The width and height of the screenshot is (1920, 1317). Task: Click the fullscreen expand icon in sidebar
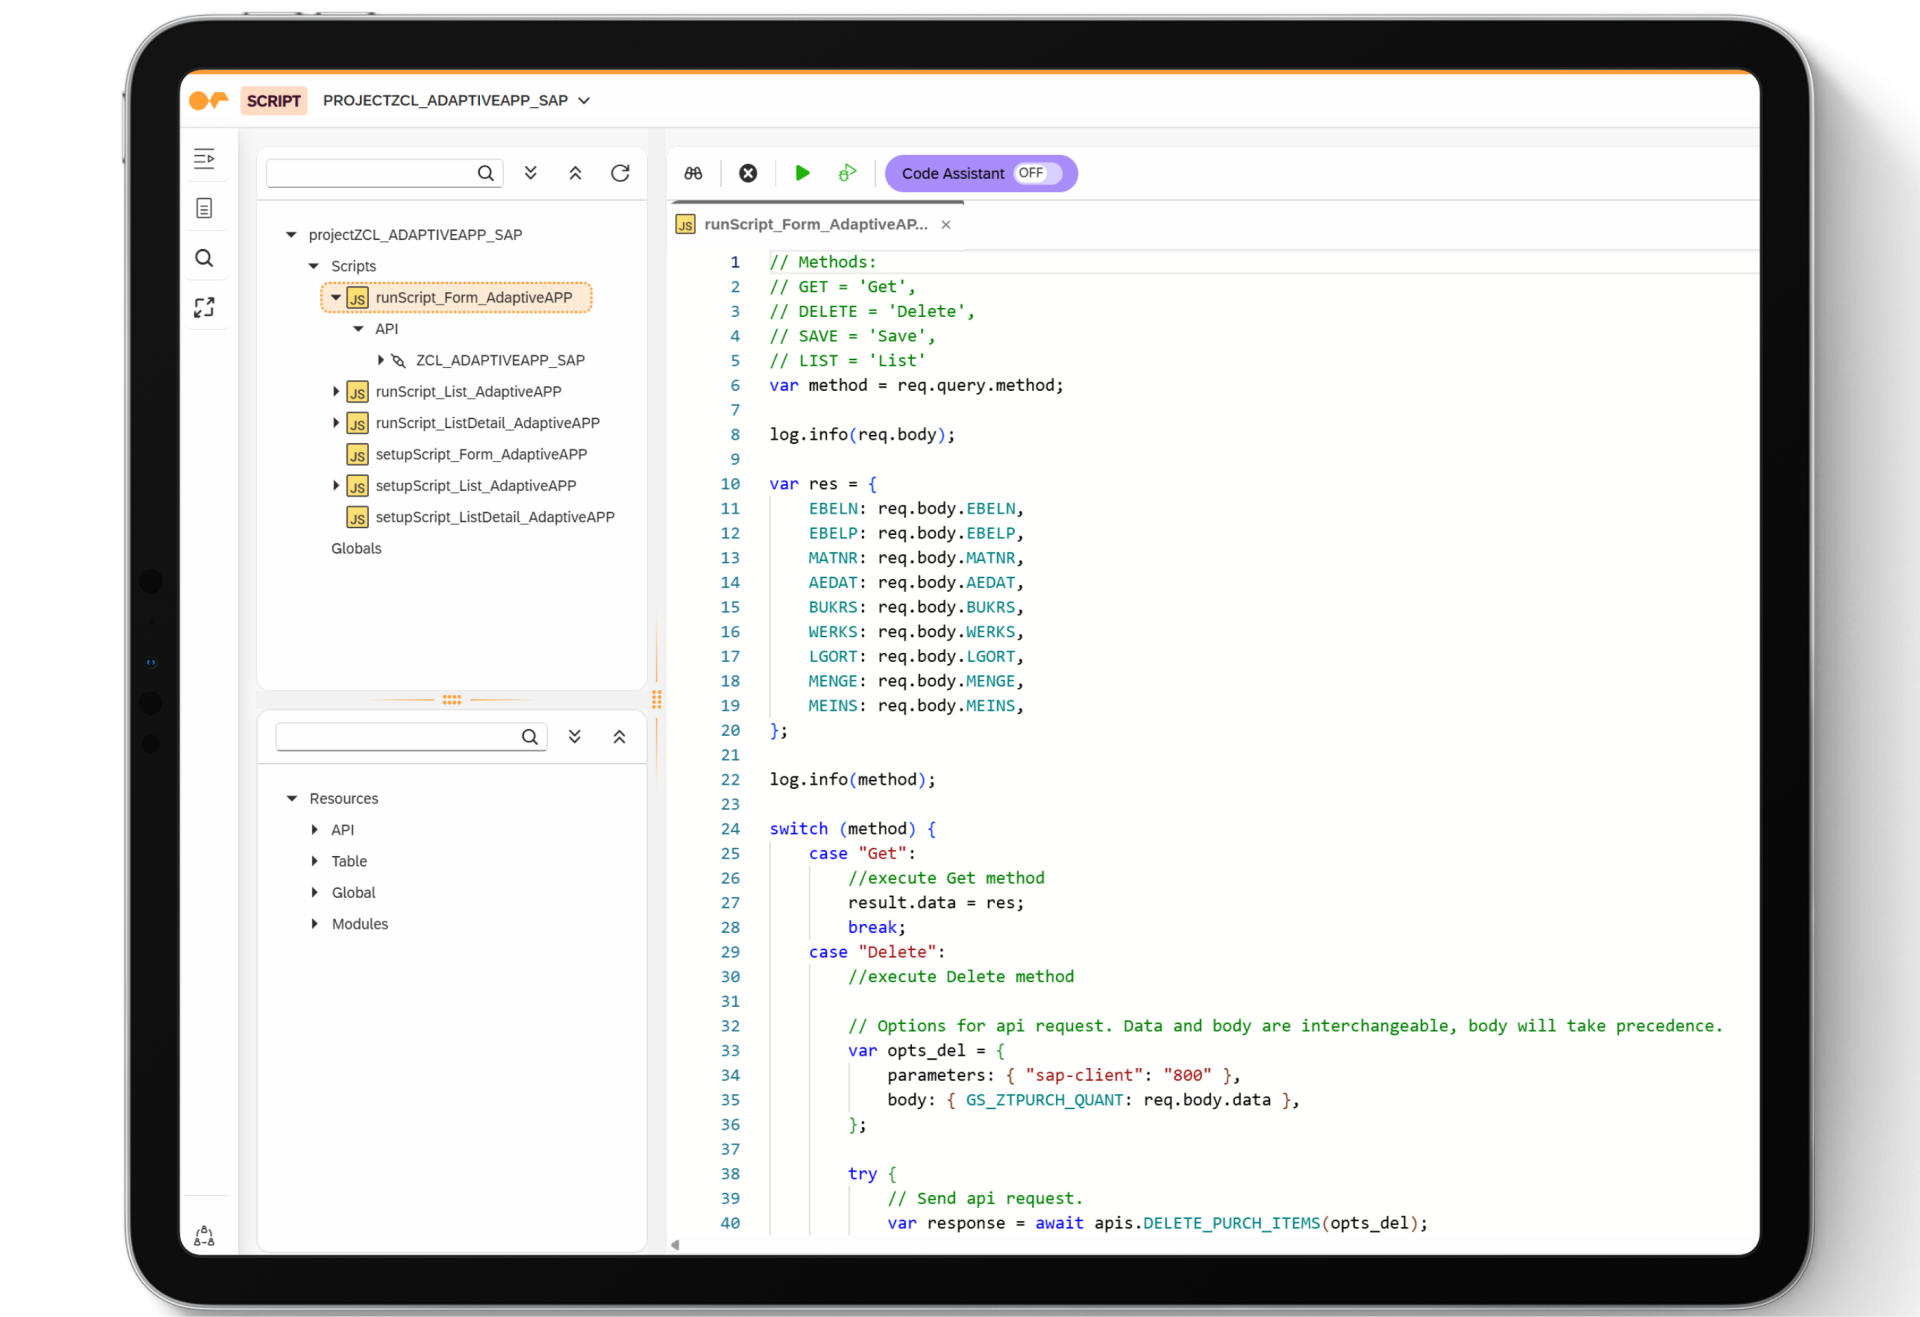(x=204, y=308)
